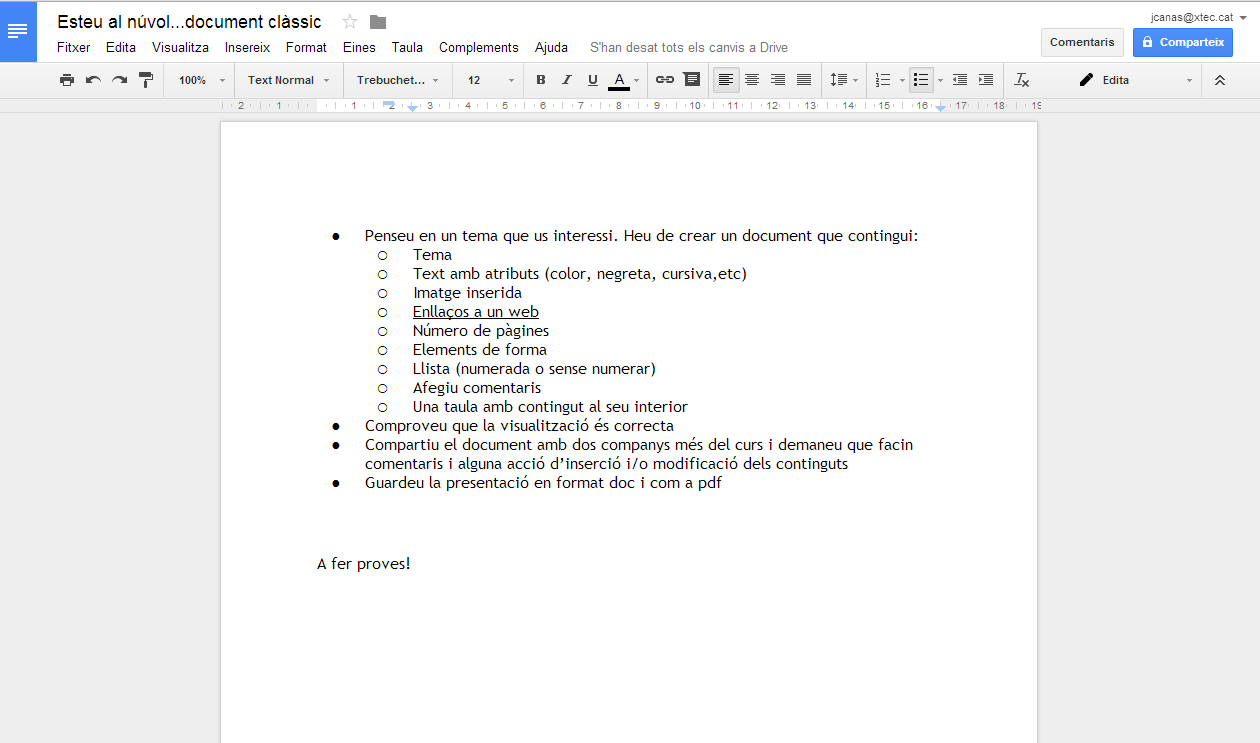Open the Insereix menu

pyautogui.click(x=247, y=47)
